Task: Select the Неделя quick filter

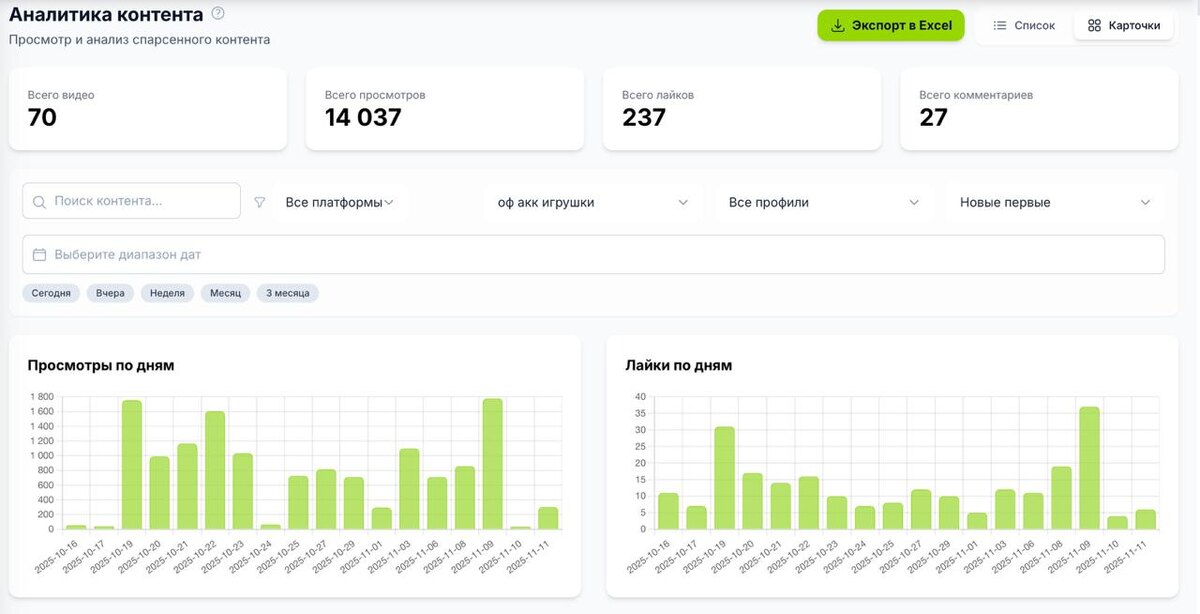Action: [x=167, y=294]
